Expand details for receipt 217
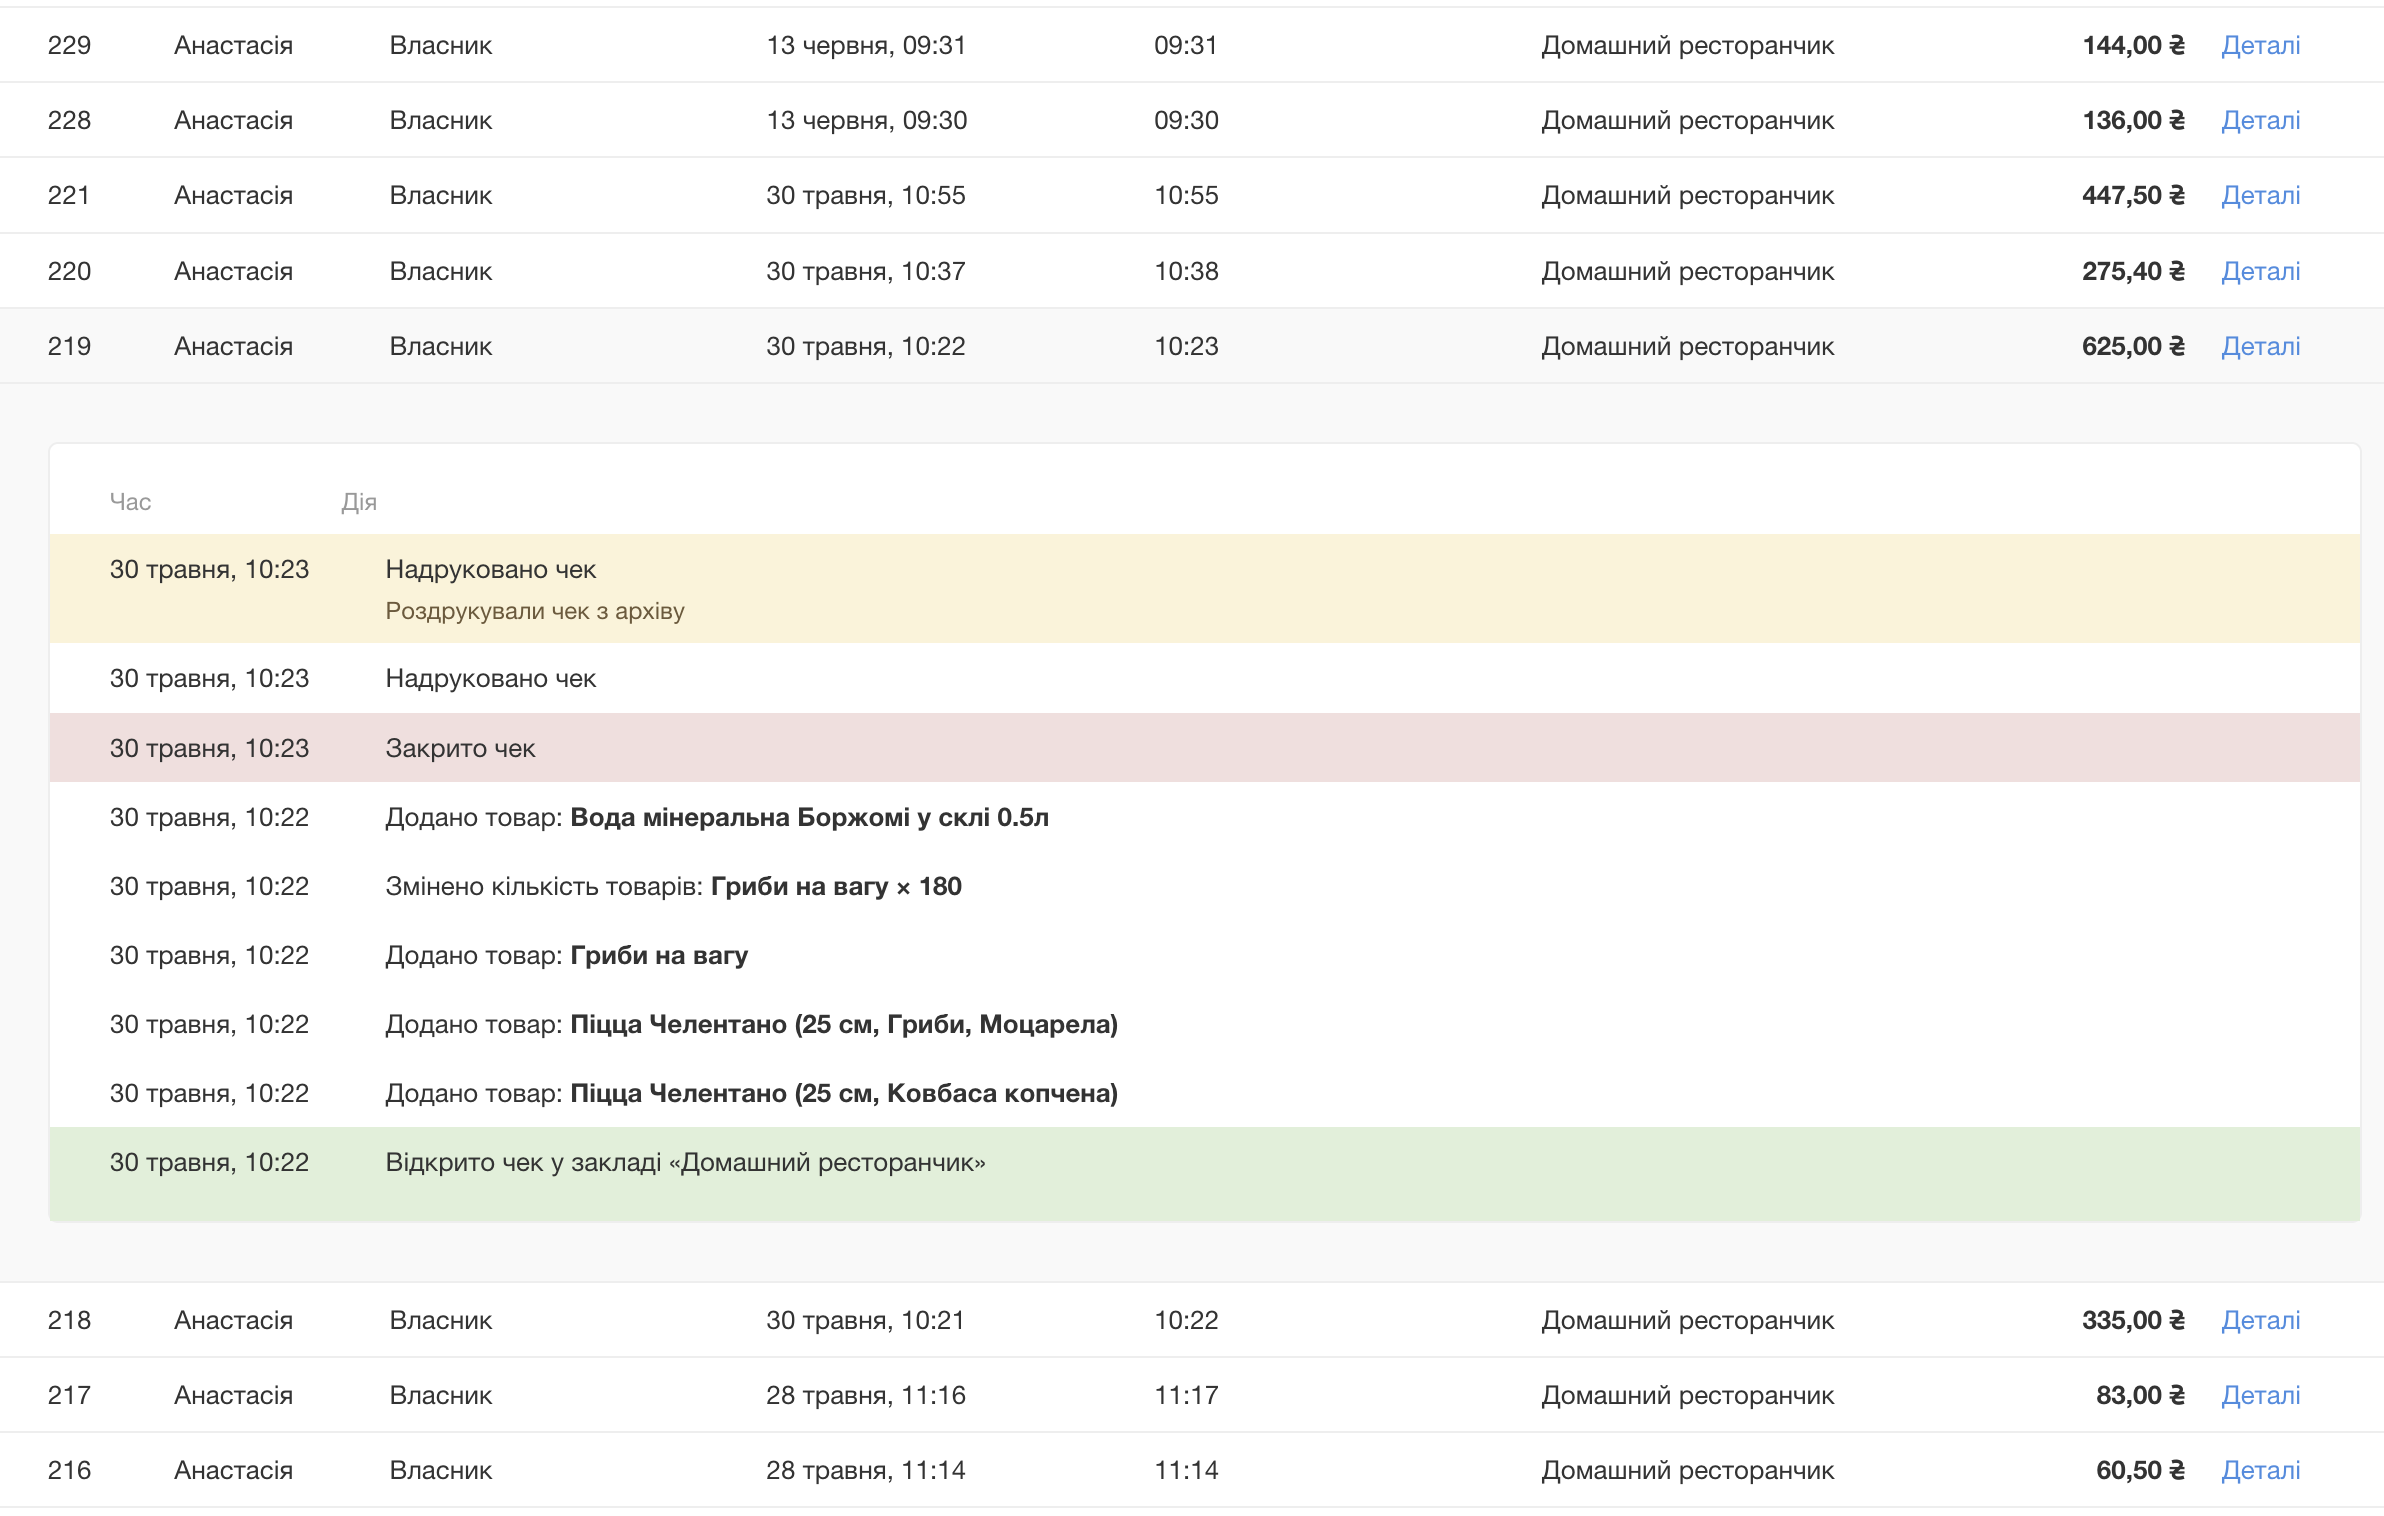 coord(2260,1395)
